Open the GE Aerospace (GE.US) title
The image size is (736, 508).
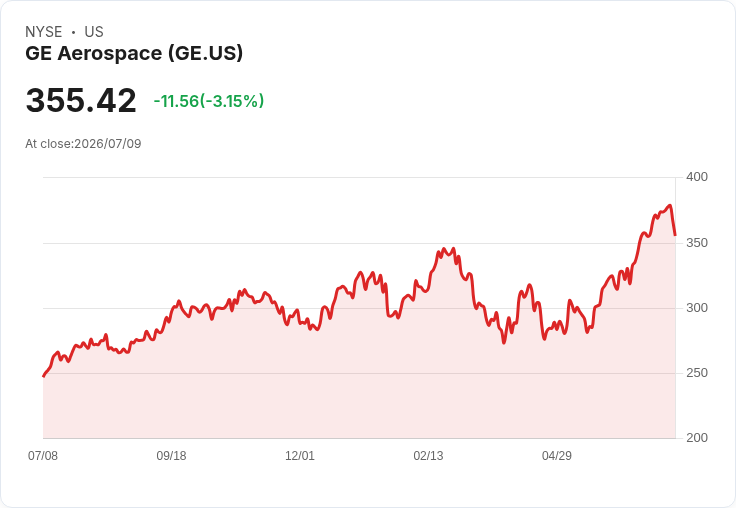click(134, 53)
